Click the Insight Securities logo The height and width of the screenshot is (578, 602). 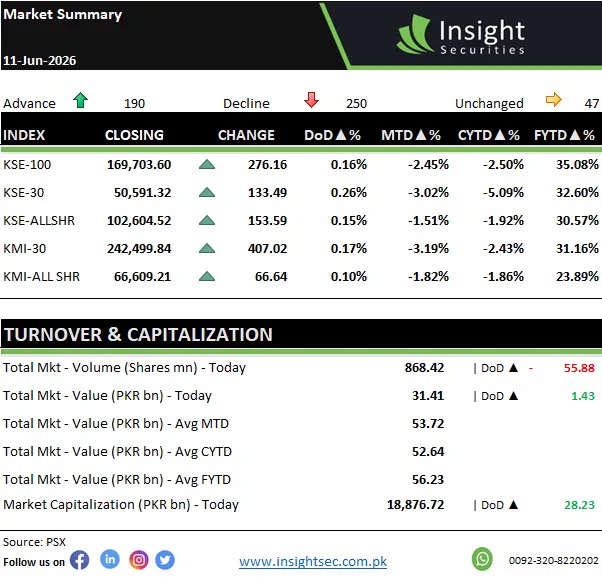pyautogui.click(x=461, y=35)
